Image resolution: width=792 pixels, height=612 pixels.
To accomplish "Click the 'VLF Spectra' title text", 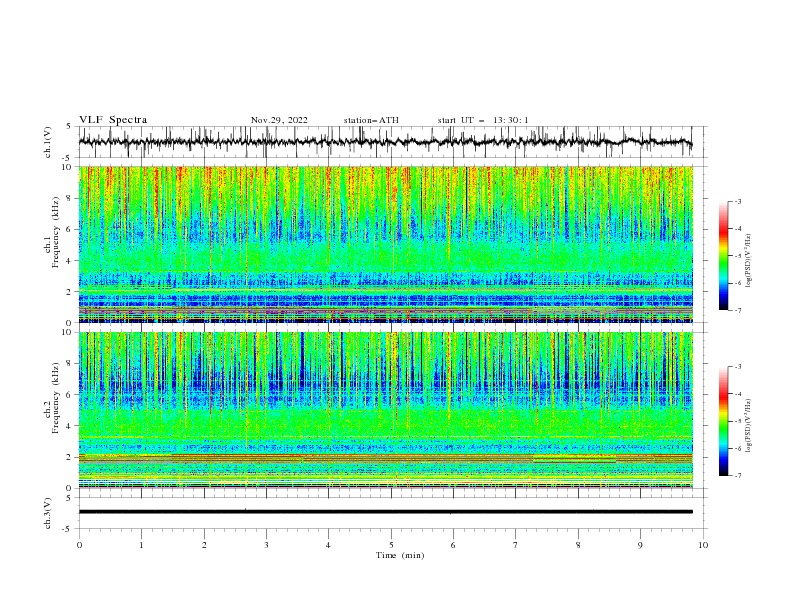I will (x=113, y=120).
